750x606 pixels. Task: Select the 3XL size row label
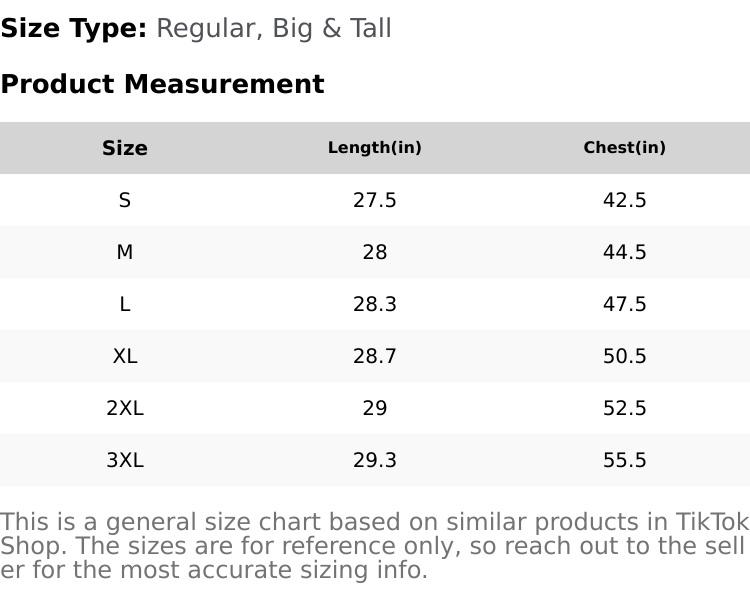click(125, 460)
